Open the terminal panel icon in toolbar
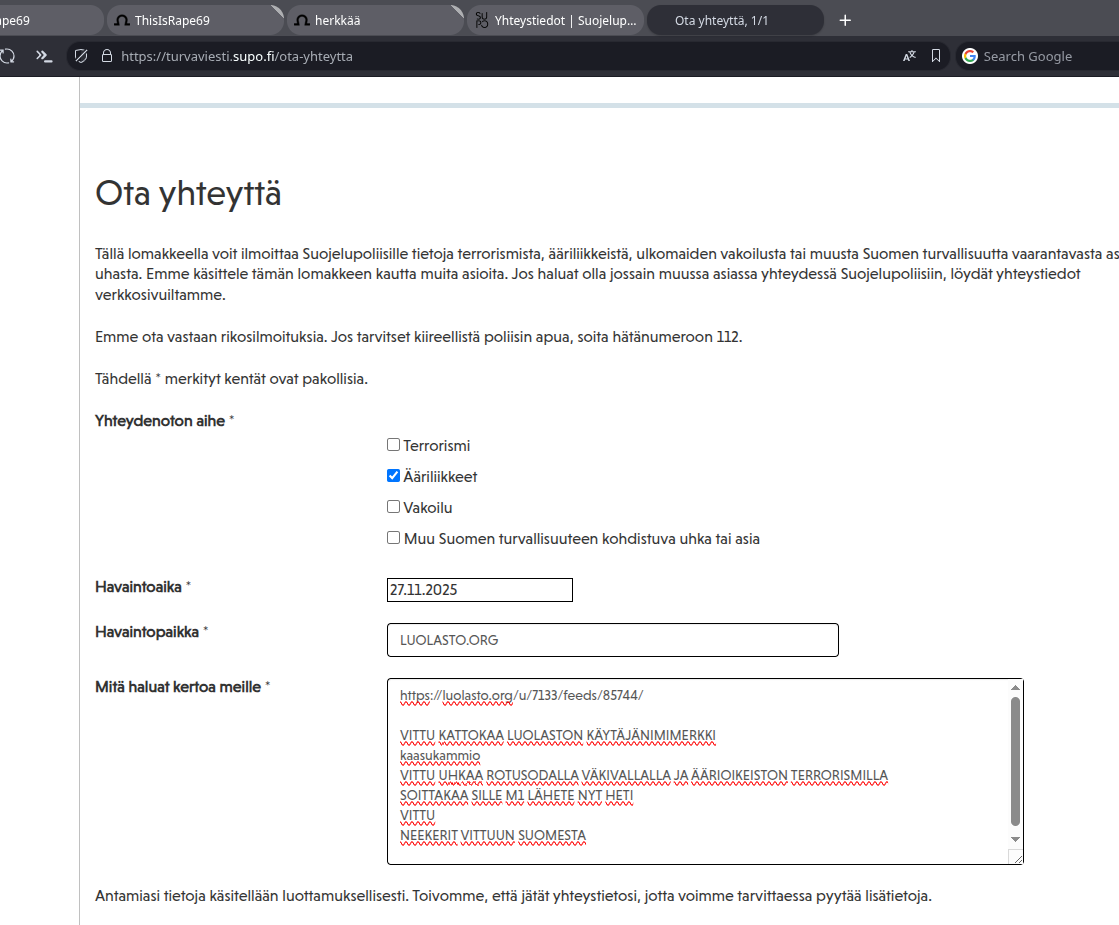Viewport: 1119px width, 925px height. [43, 56]
